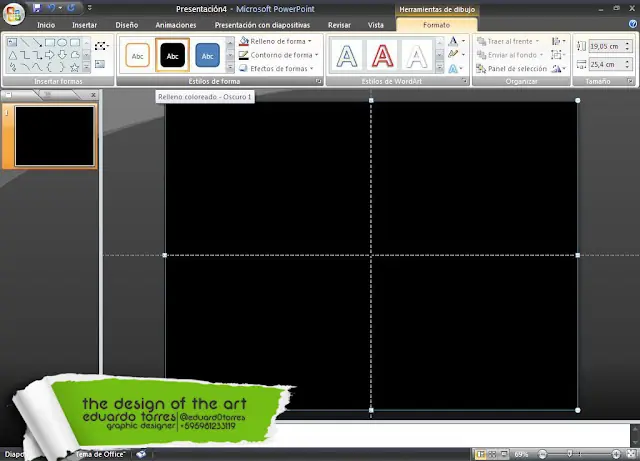Pick the triangle shape
Viewport: 640px width, 461px height.
(x=12, y=55)
